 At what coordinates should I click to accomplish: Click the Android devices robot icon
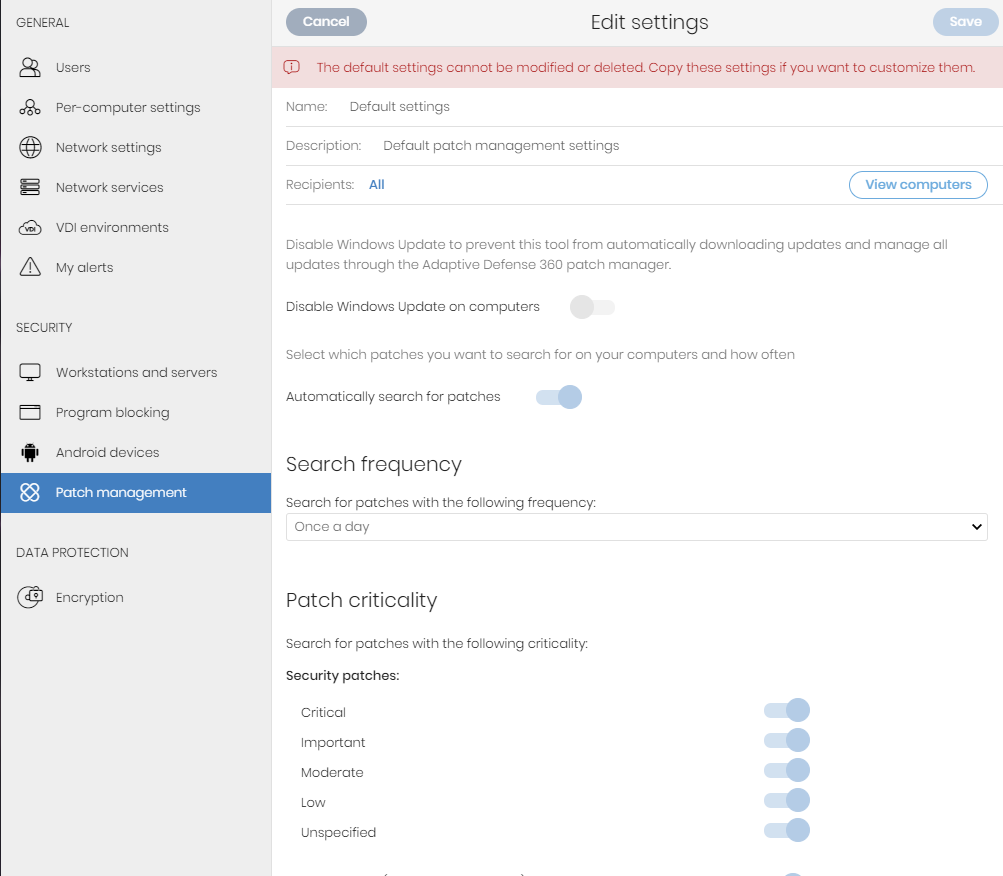(30, 453)
